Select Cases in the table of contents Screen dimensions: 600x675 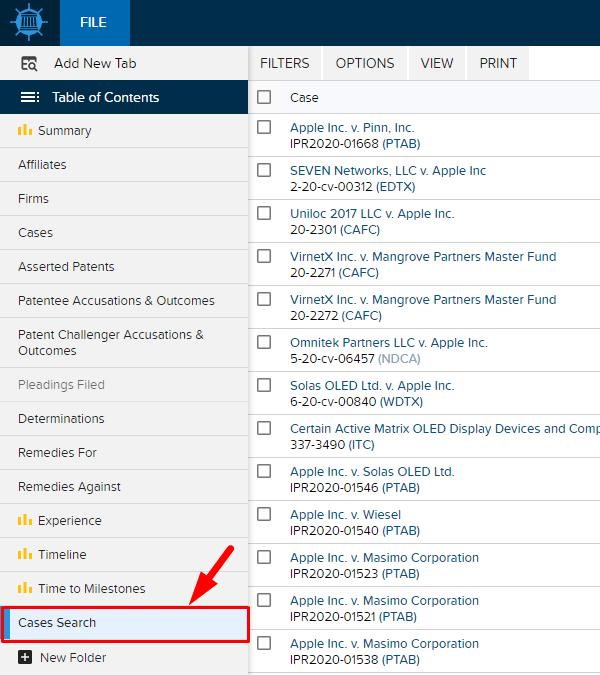click(x=124, y=232)
